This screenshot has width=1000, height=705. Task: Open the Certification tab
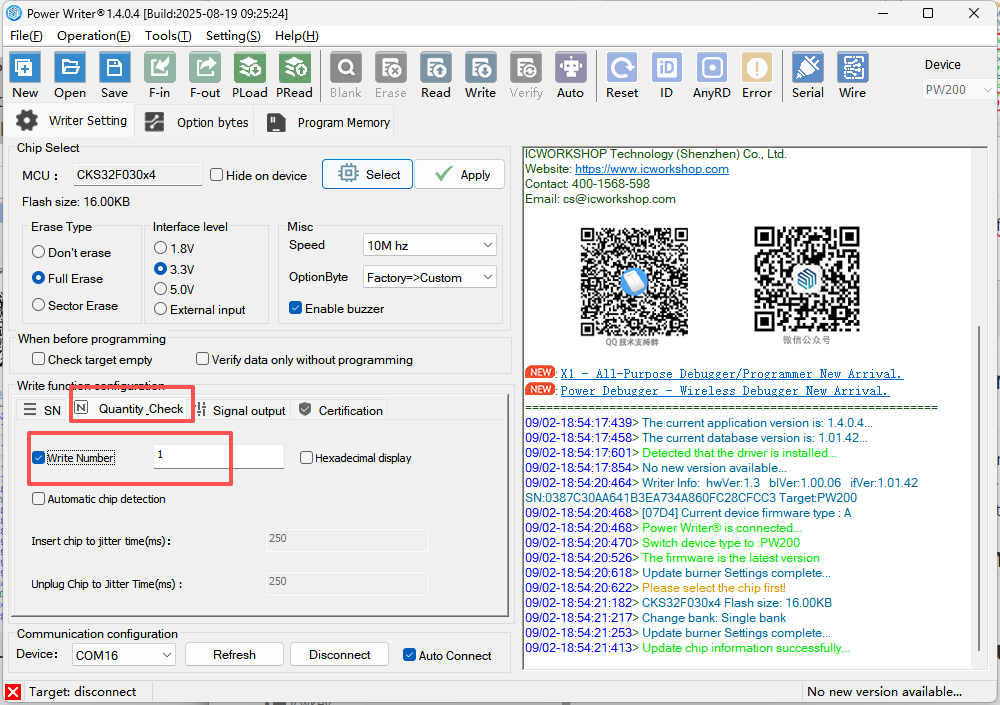pos(341,410)
